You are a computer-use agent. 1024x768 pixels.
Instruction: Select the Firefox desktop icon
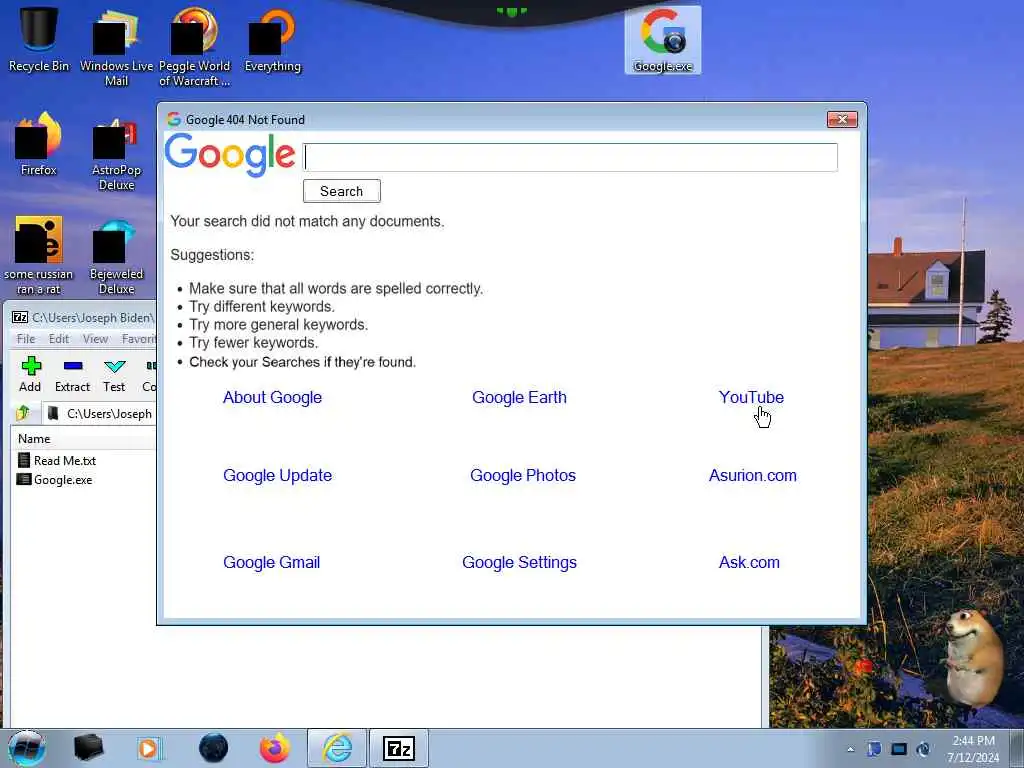click(39, 144)
